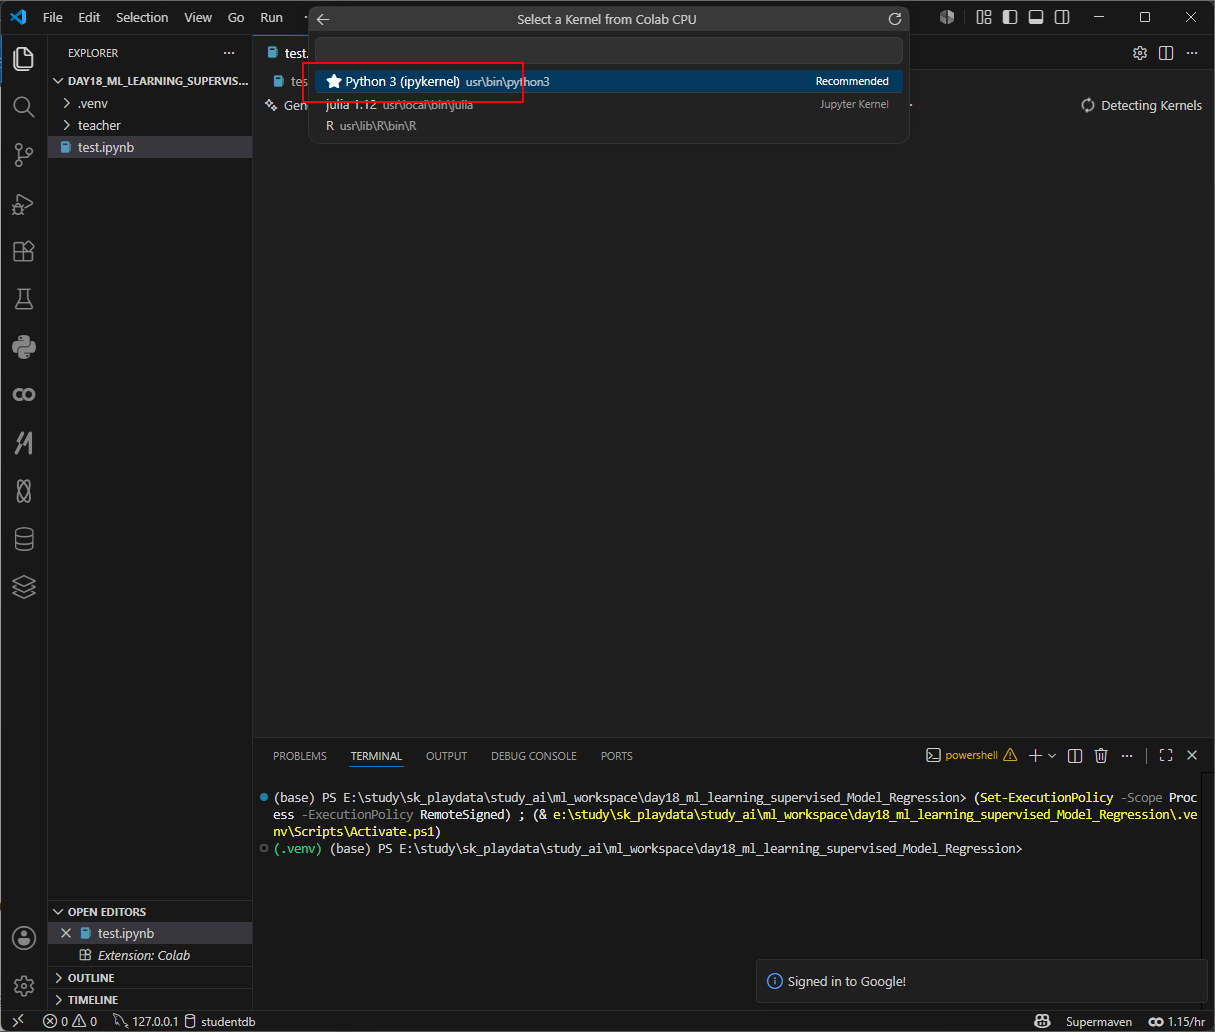Close test.ipynb in Open Editors
This screenshot has width=1215, height=1032.
coord(66,933)
